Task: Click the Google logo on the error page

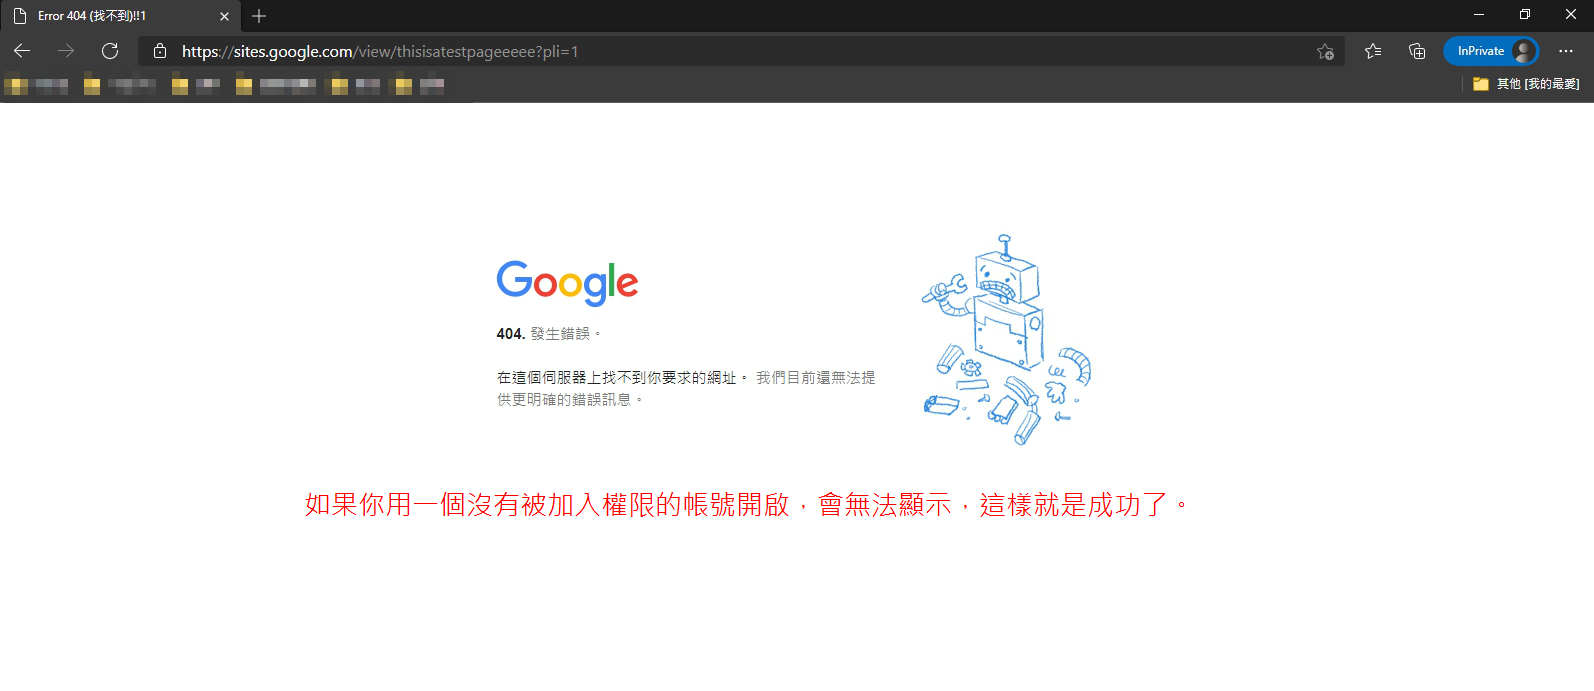Action: (x=567, y=283)
